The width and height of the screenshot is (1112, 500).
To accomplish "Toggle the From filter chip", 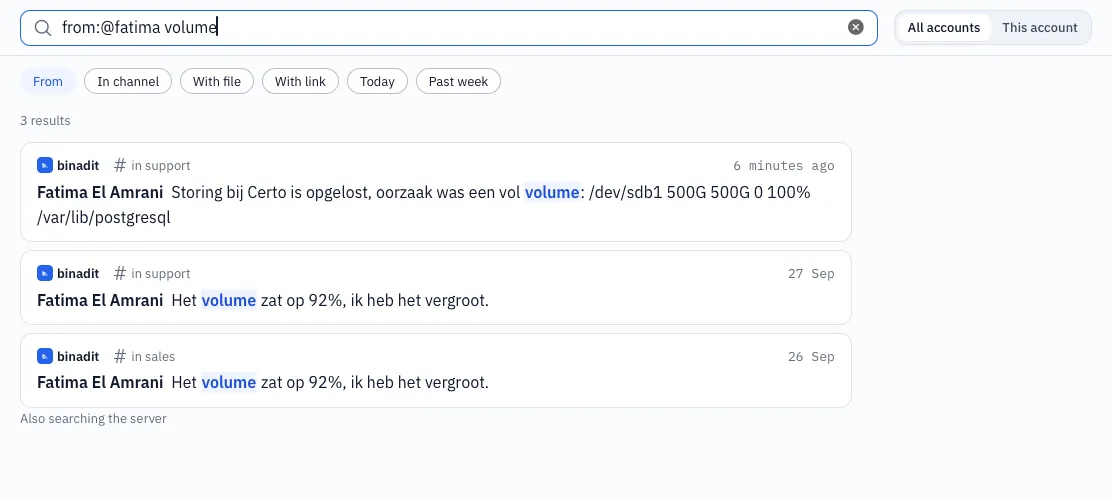I will pos(48,82).
